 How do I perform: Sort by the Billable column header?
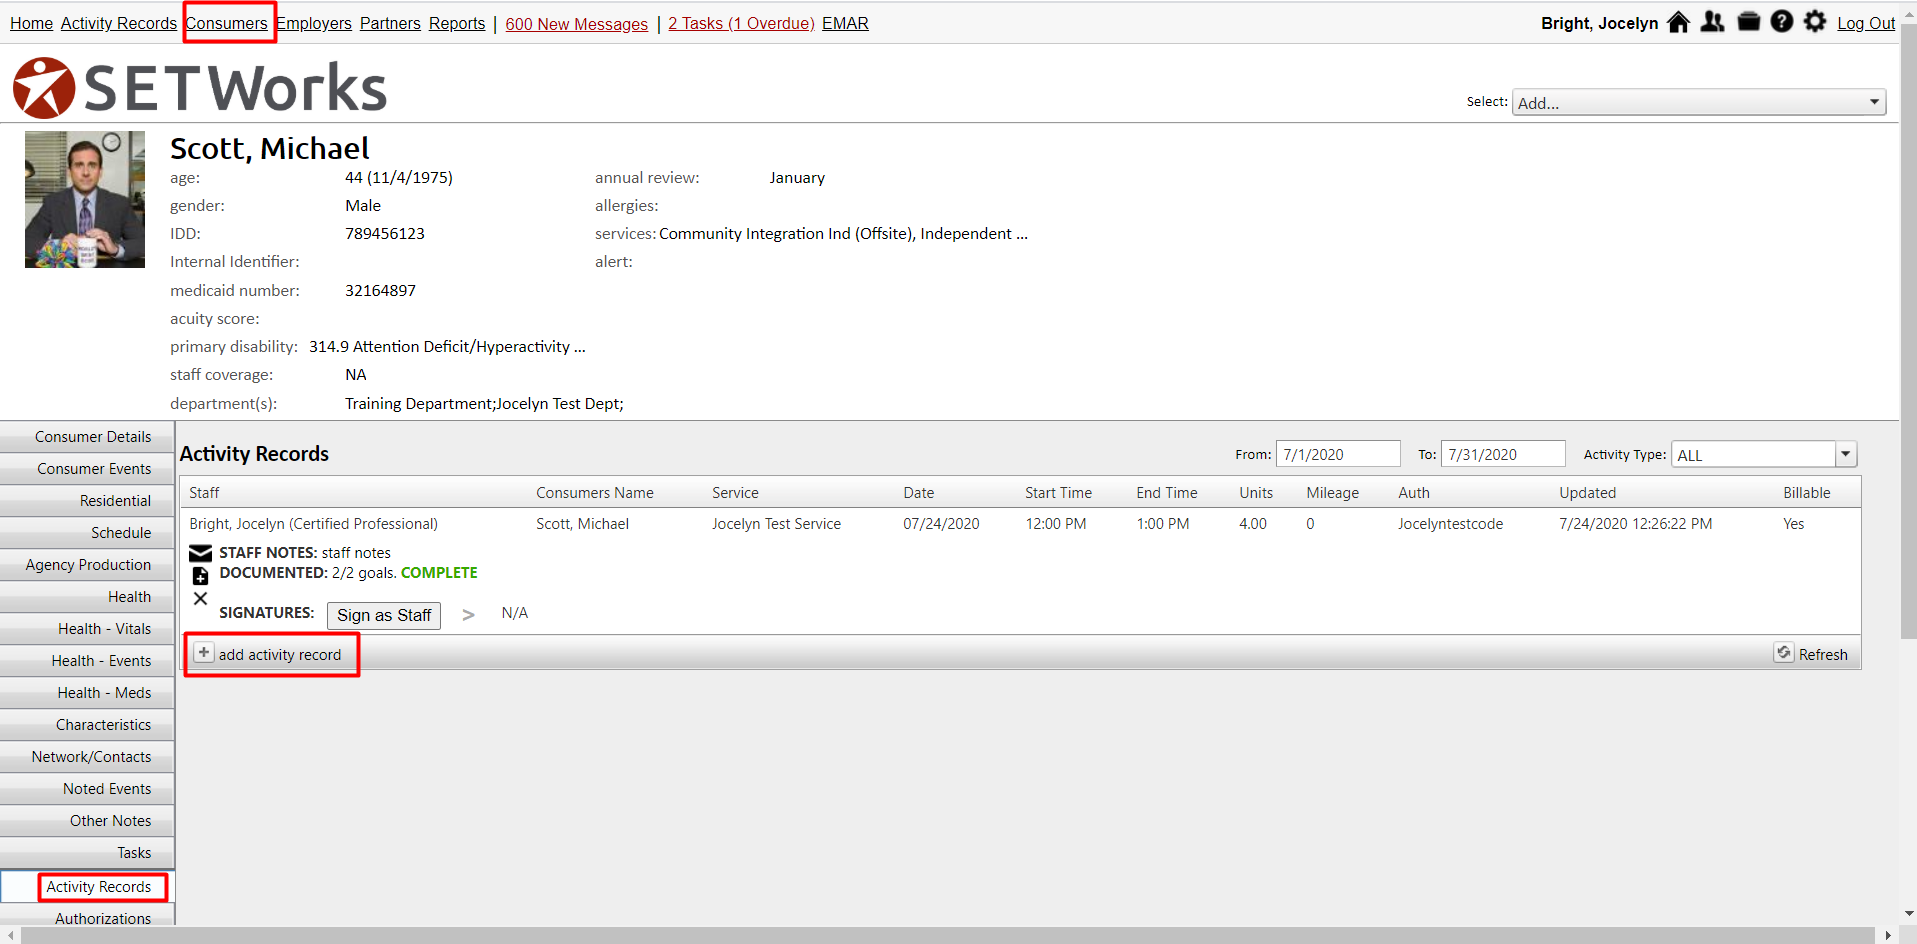(x=1806, y=493)
